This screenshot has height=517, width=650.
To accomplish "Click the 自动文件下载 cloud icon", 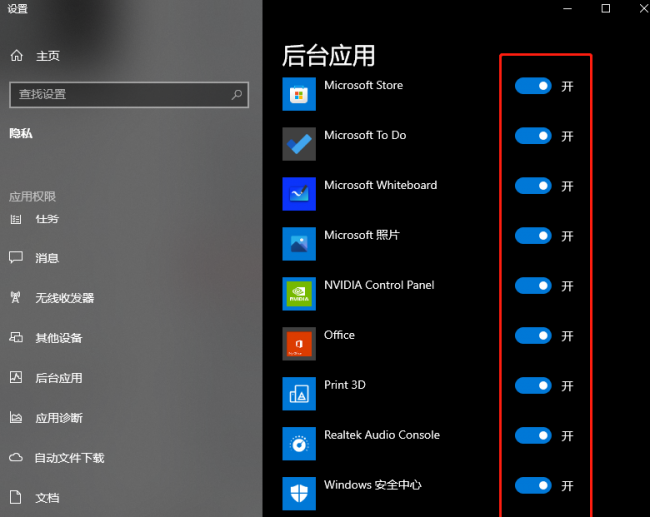I will [16, 457].
